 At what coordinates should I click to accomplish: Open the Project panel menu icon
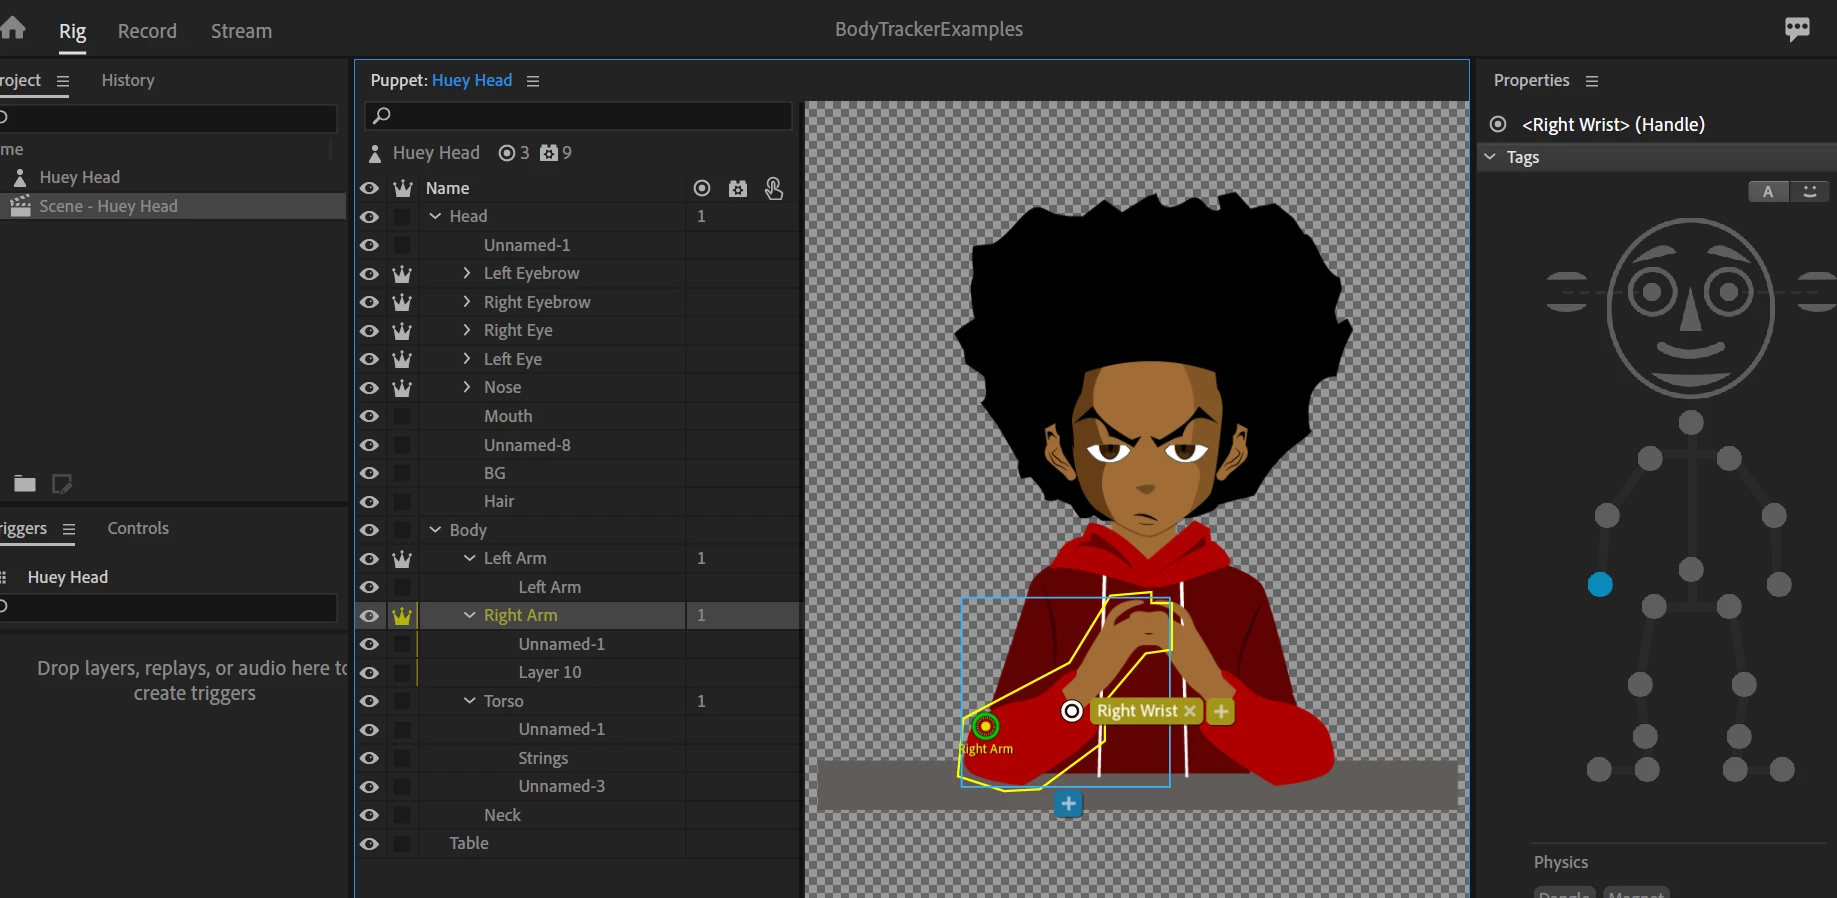tap(63, 81)
